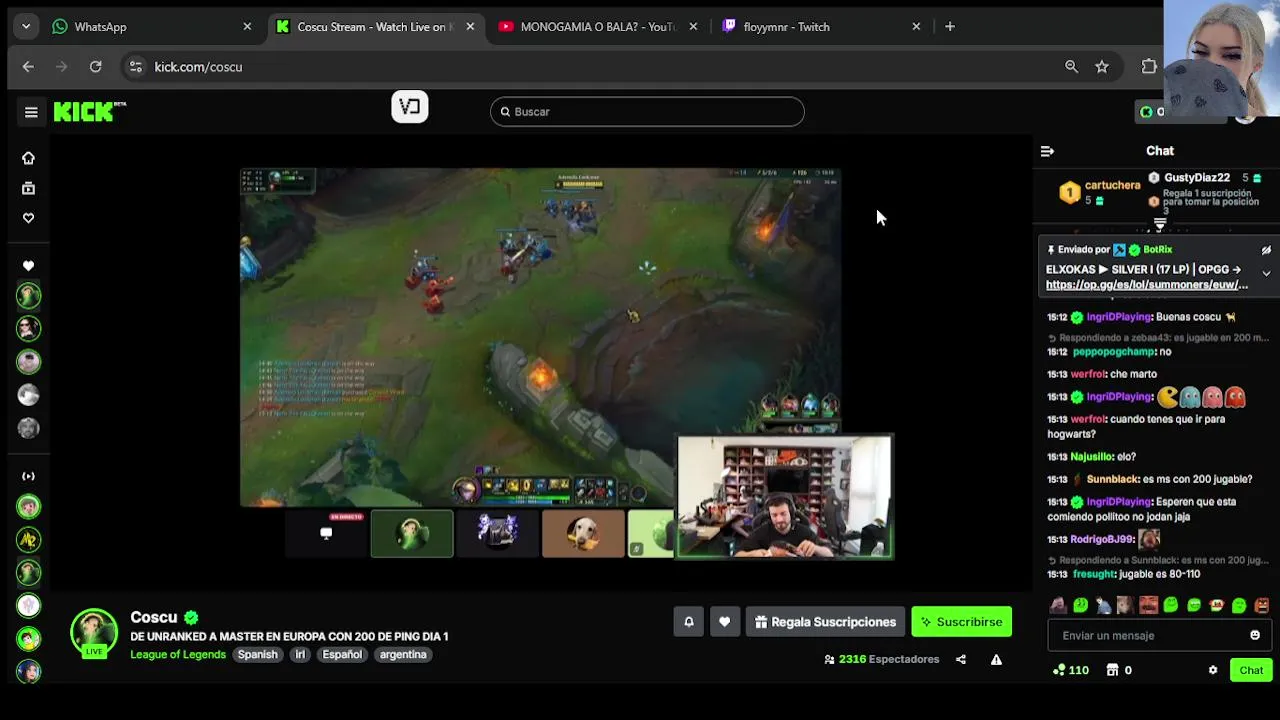Switch to the WhatsApp browser tab
1280x720 pixels.
coord(150,27)
